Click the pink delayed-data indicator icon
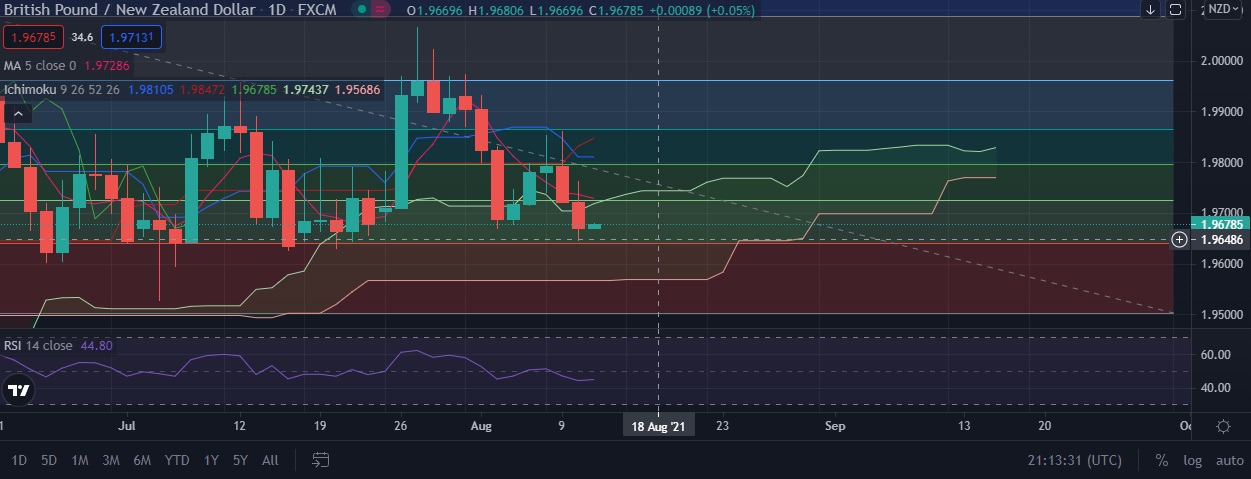The width and height of the screenshot is (1251, 479). coord(378,9)
